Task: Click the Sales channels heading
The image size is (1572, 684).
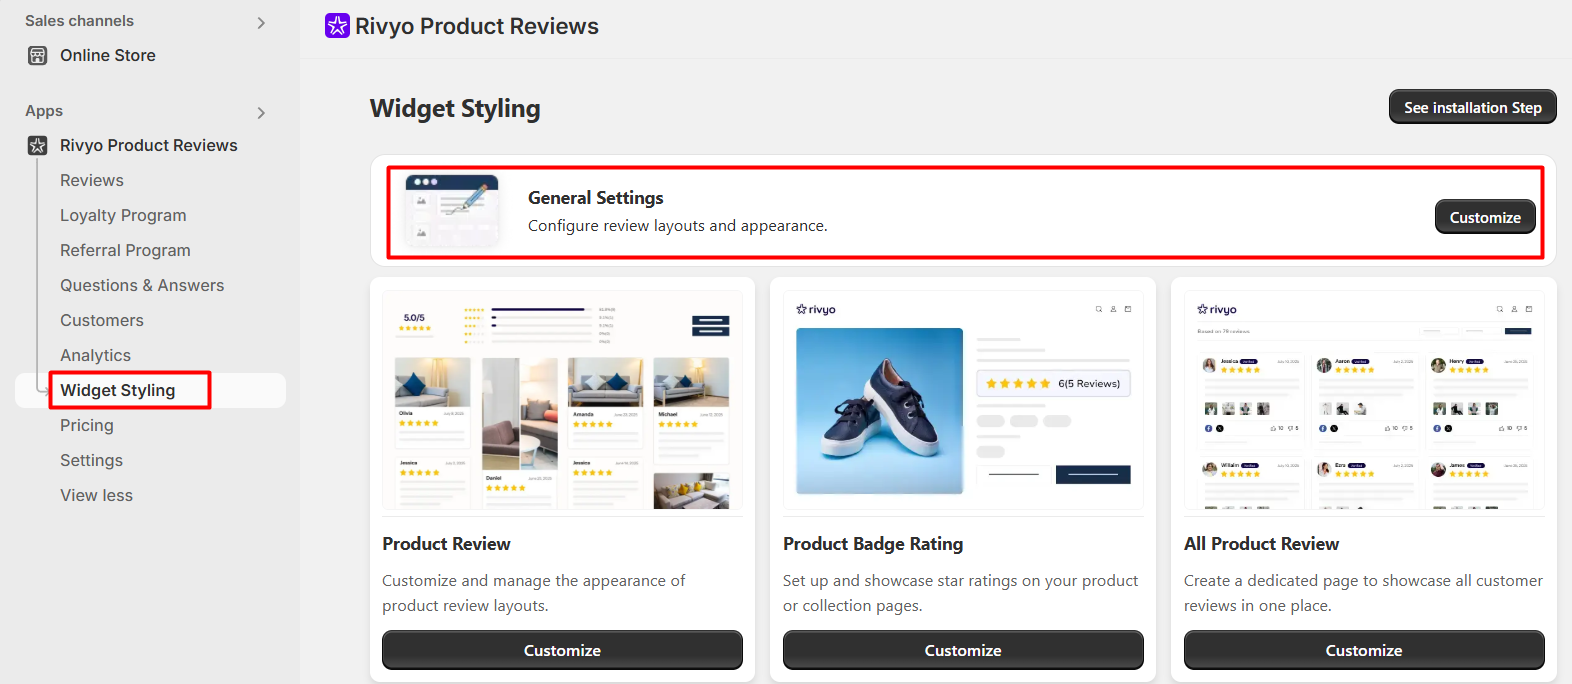Action: [79, 21]
